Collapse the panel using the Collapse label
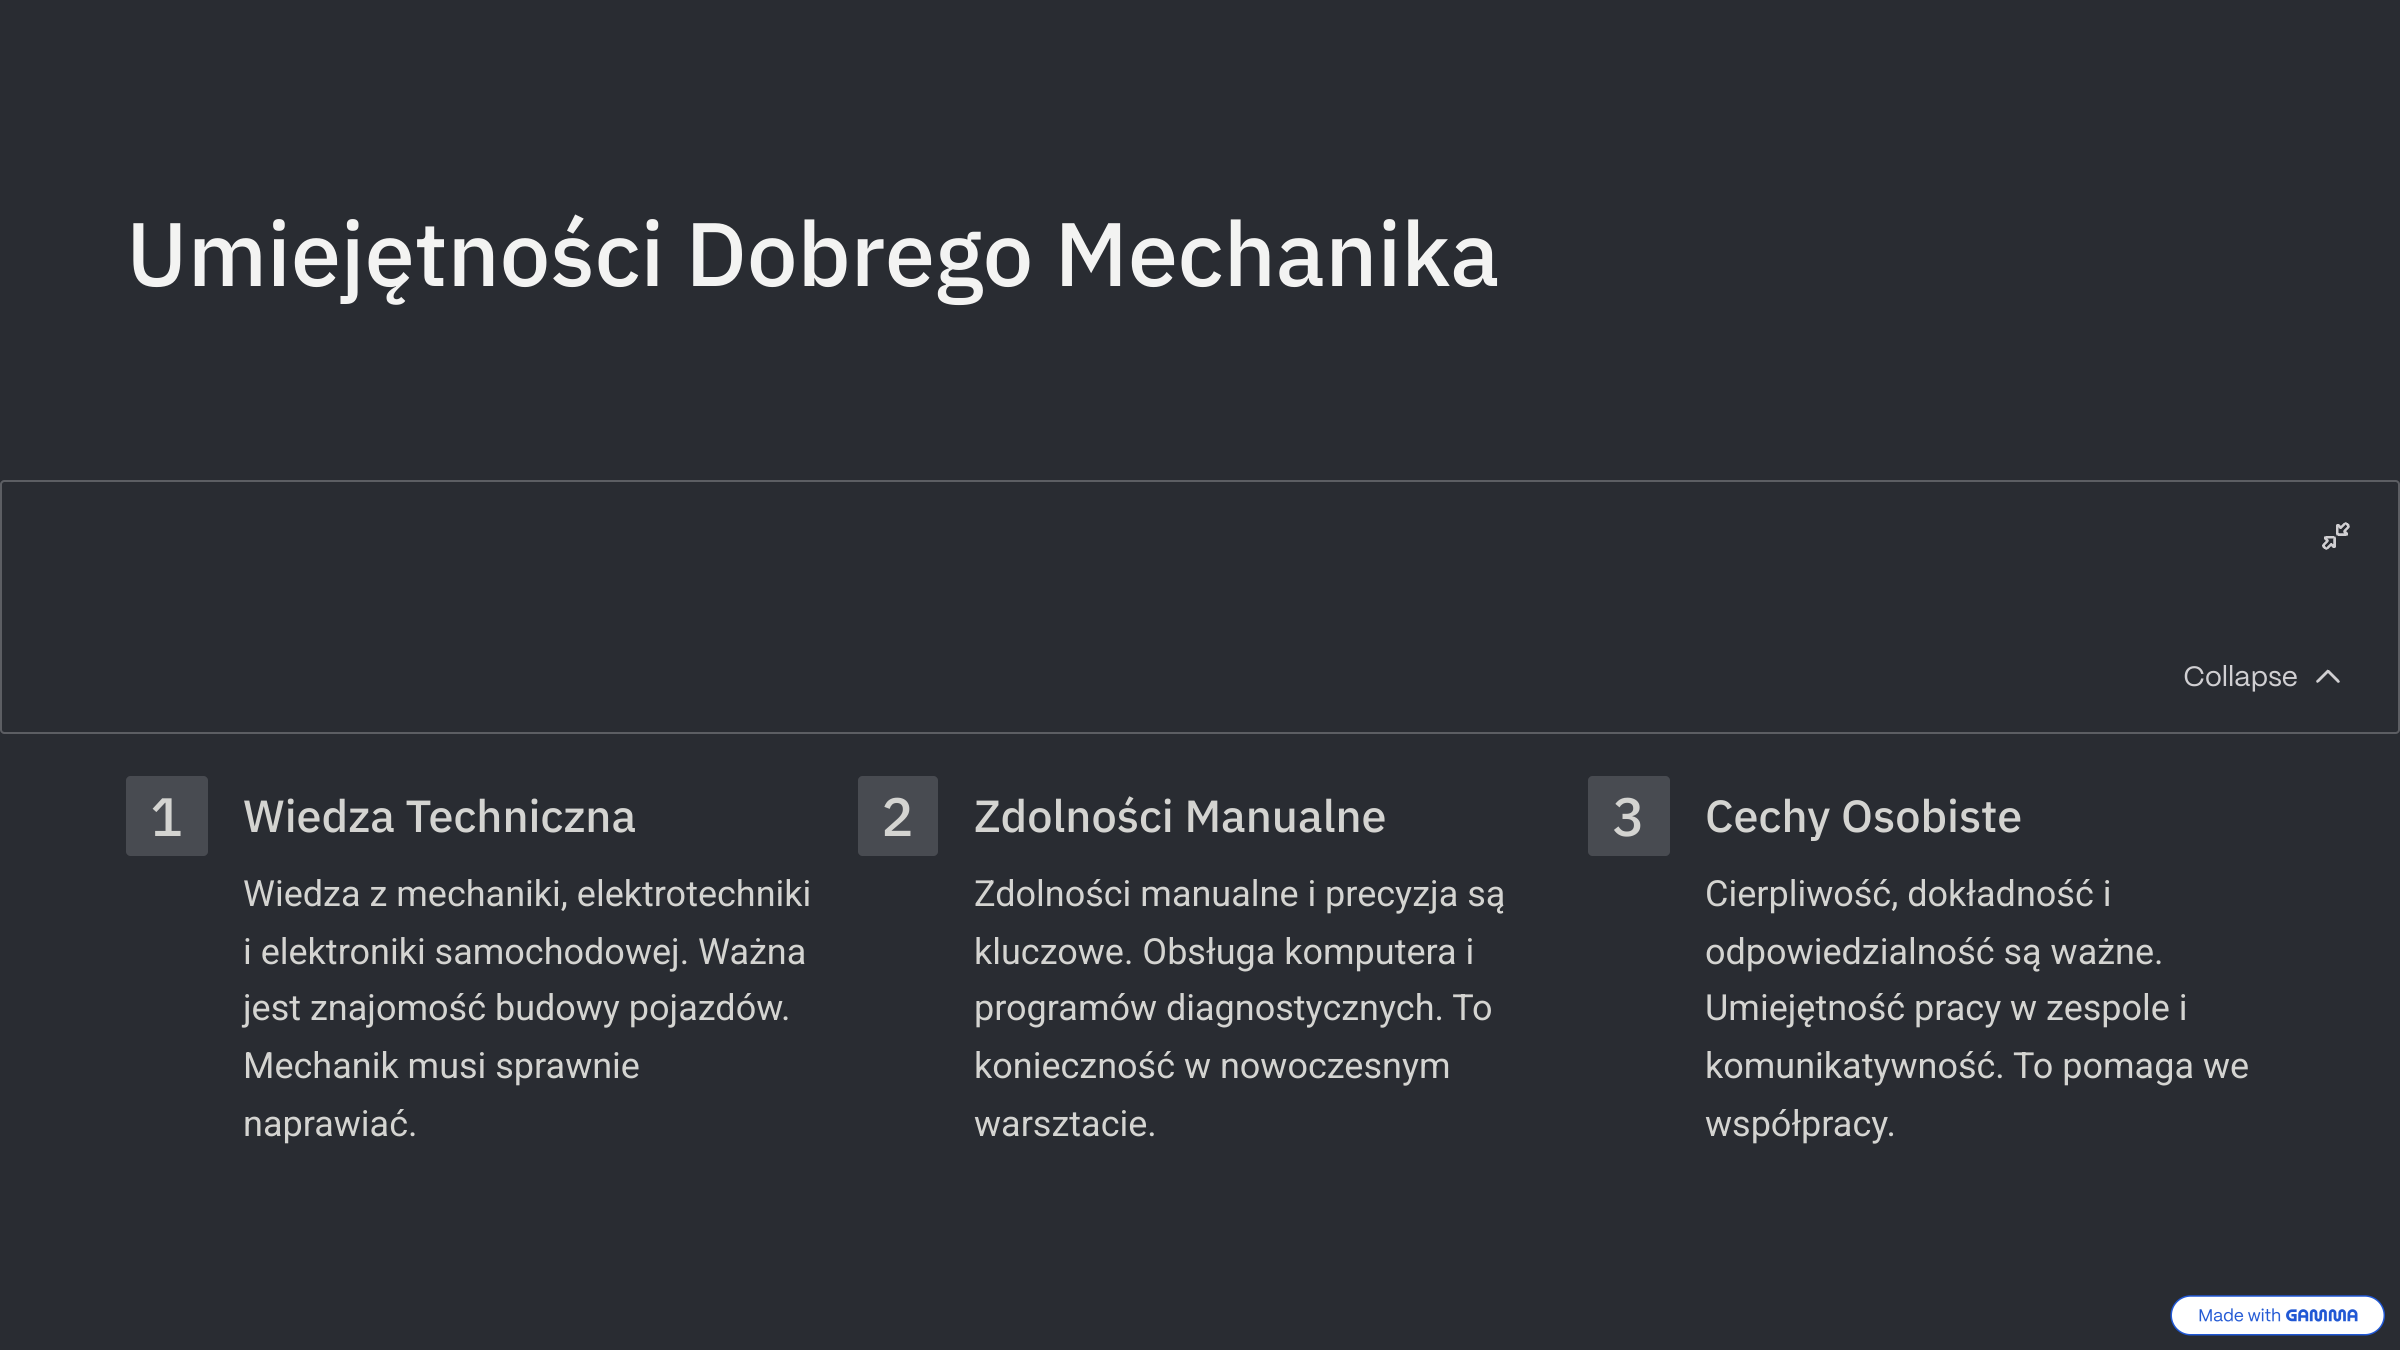The height and width of the screenshot is (1350, 2400). (2240, 677)
